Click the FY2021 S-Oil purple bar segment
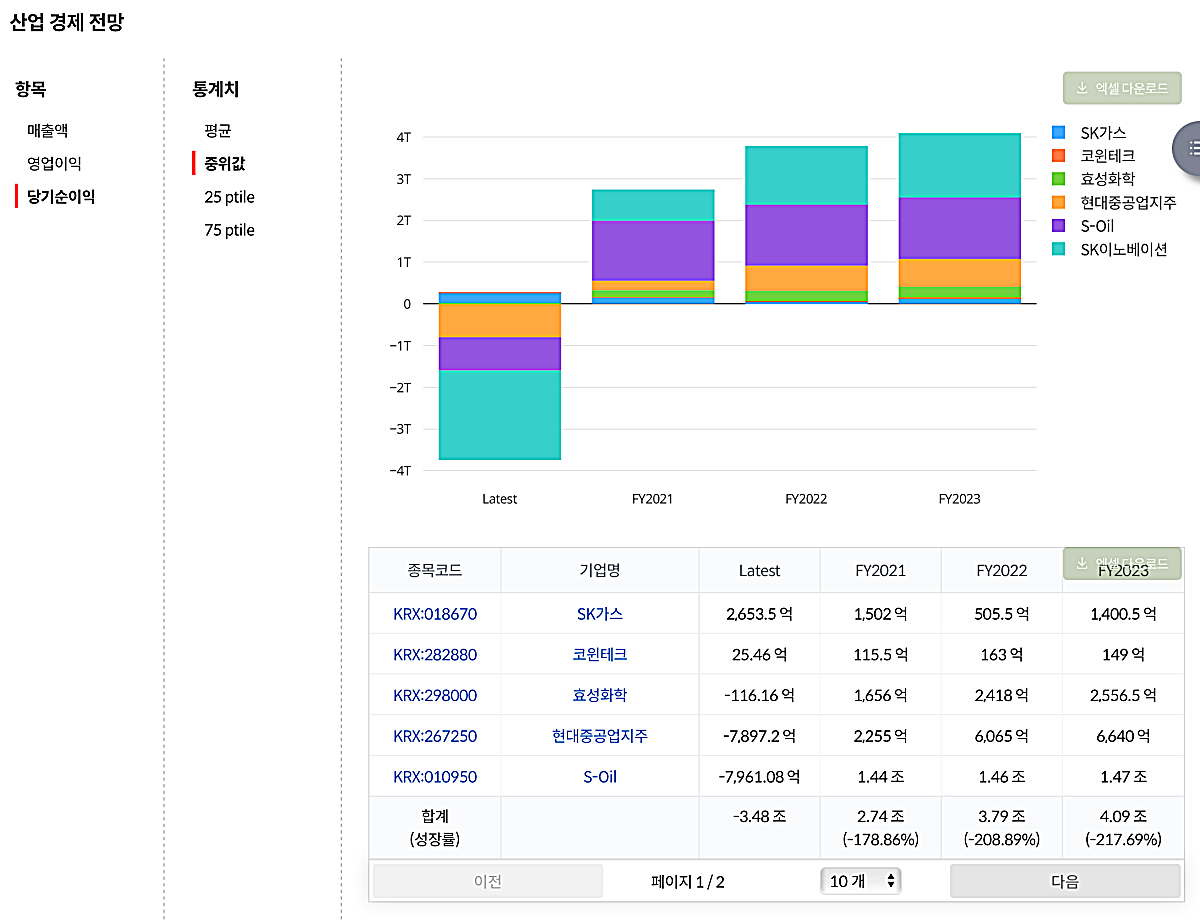 [x=652, y=250]
